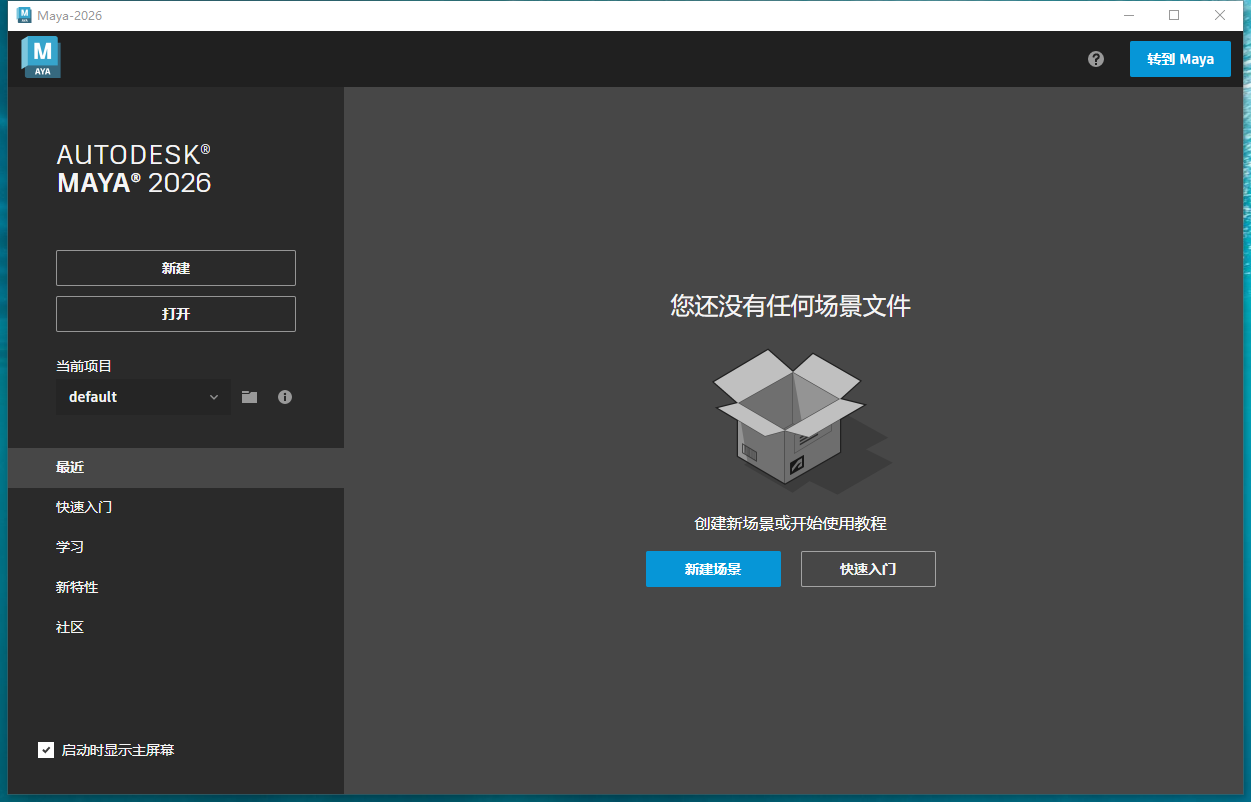This screenshot has height=802, width=1251.
Task: Create a scene with the blue 新建场景 button
Action: click(713, 569)
